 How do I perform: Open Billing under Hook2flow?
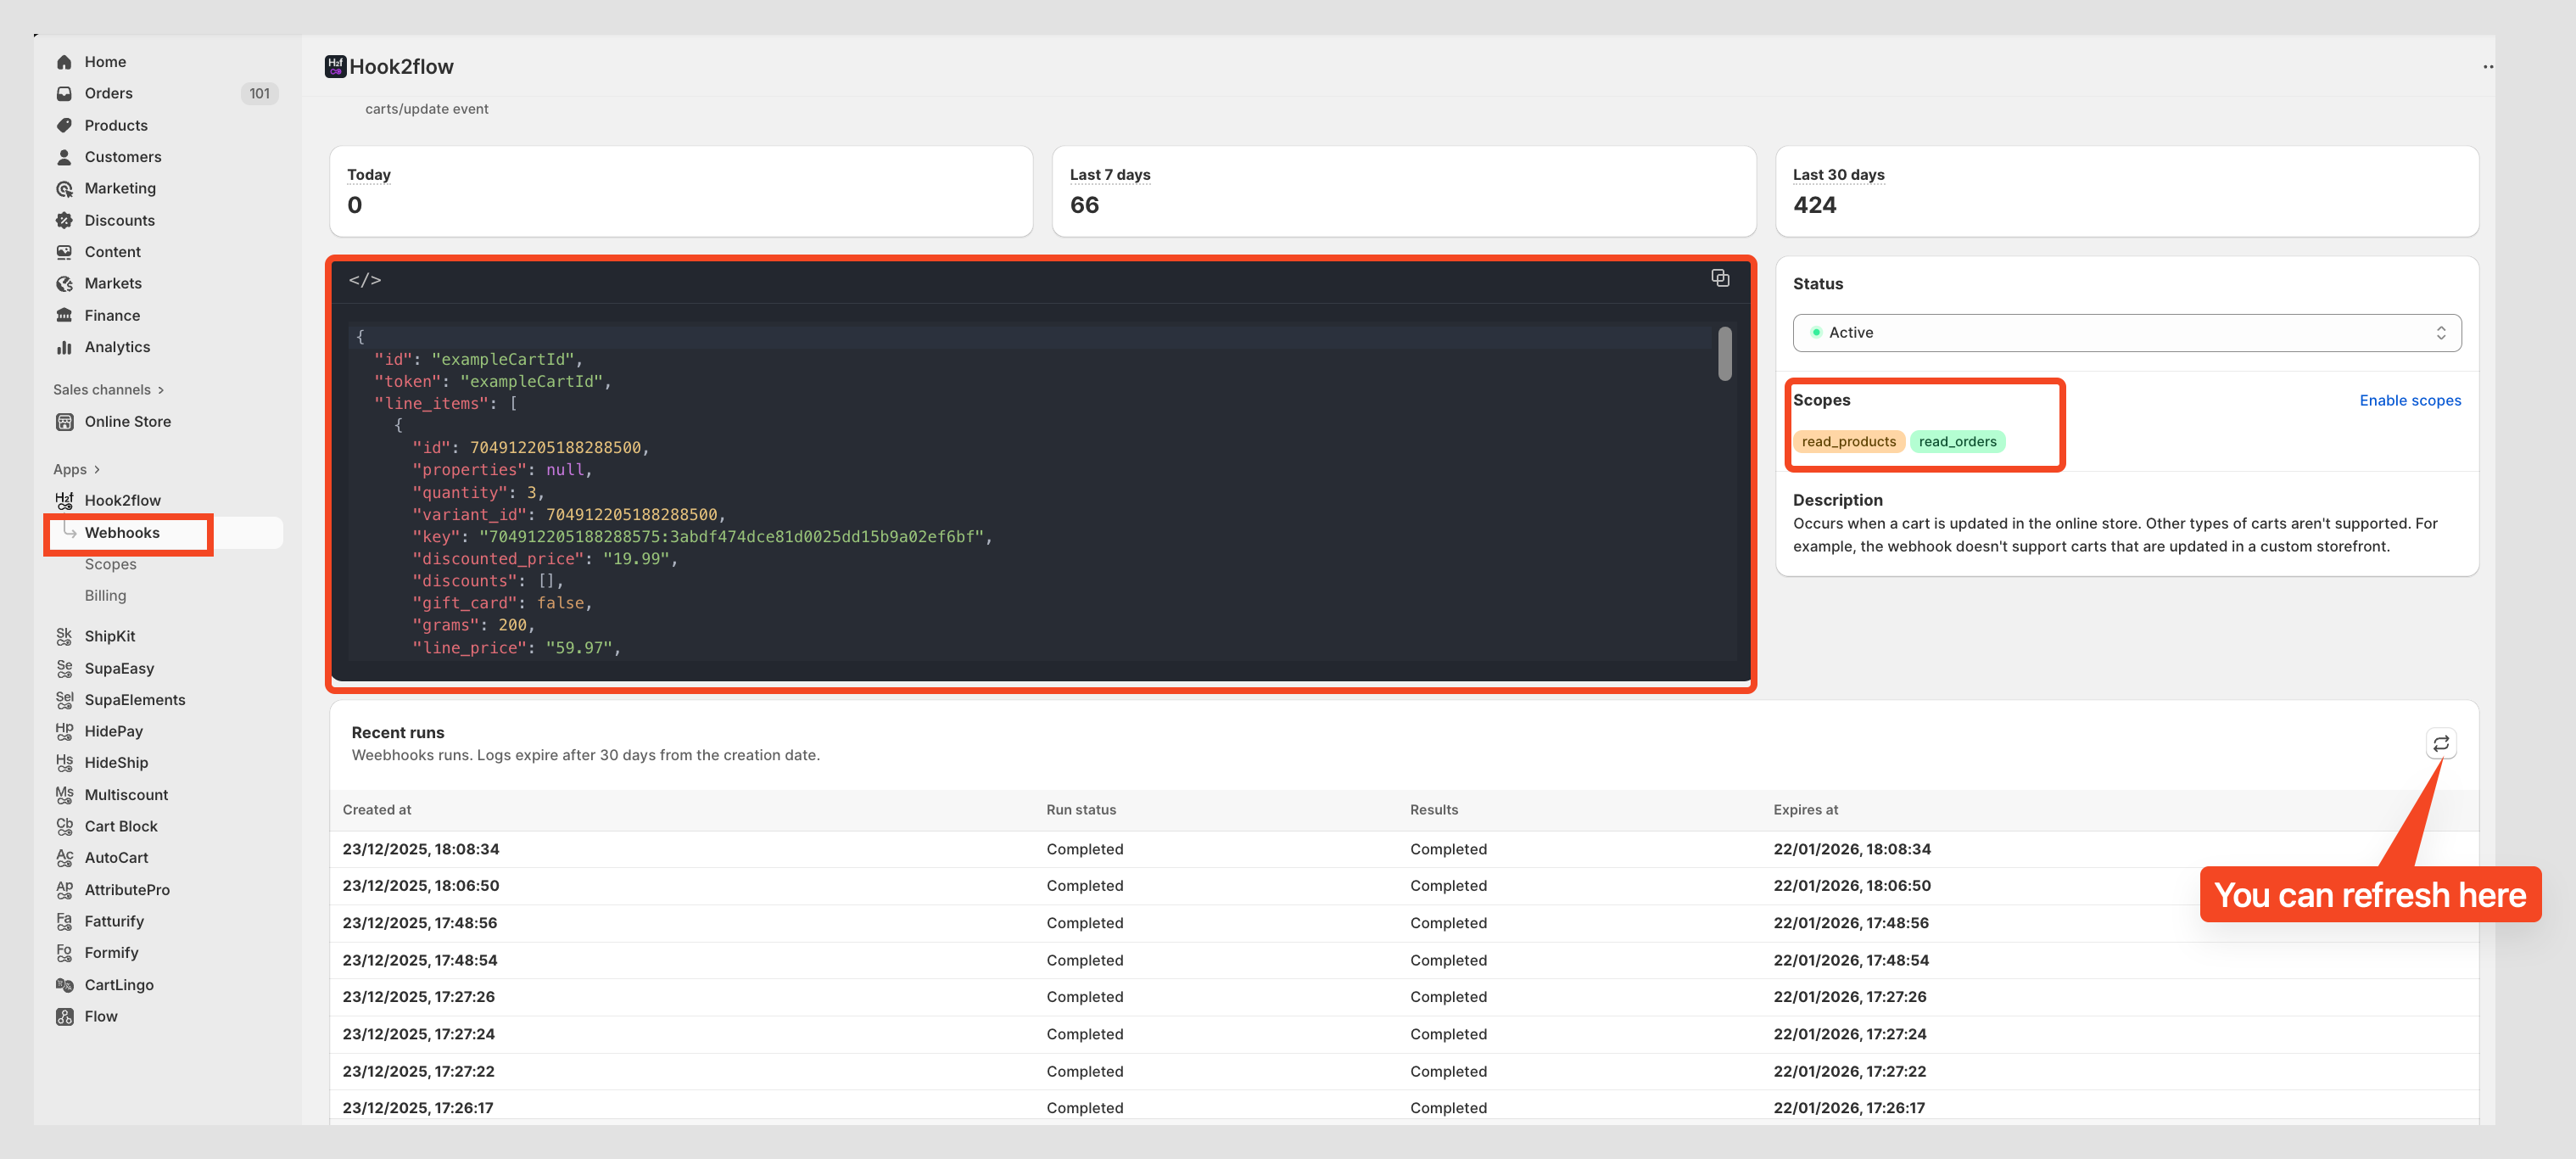105,595
